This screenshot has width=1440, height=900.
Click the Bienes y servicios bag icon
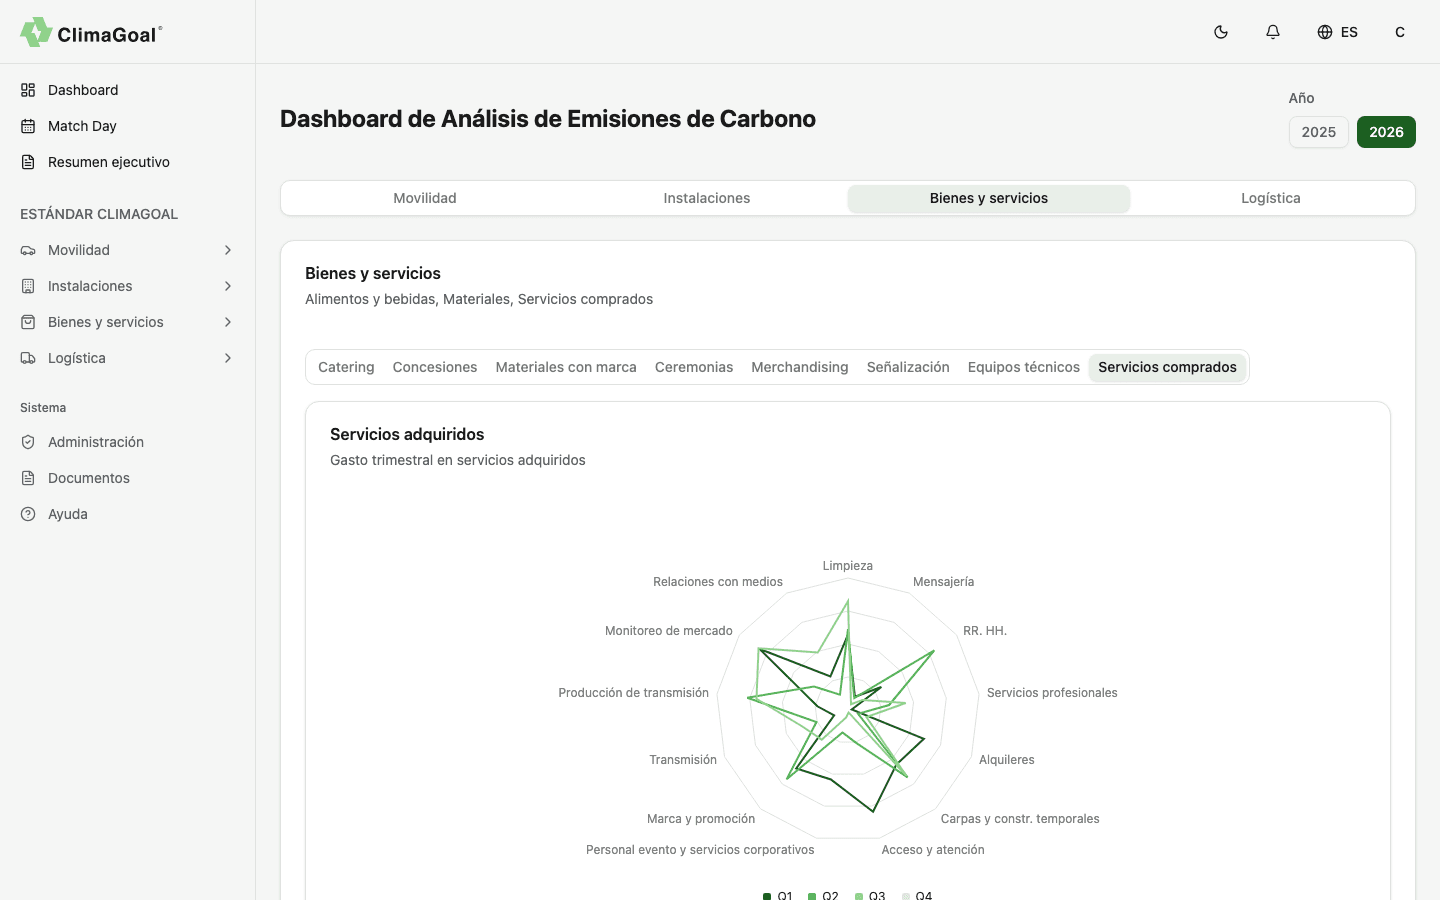[28, 322]
